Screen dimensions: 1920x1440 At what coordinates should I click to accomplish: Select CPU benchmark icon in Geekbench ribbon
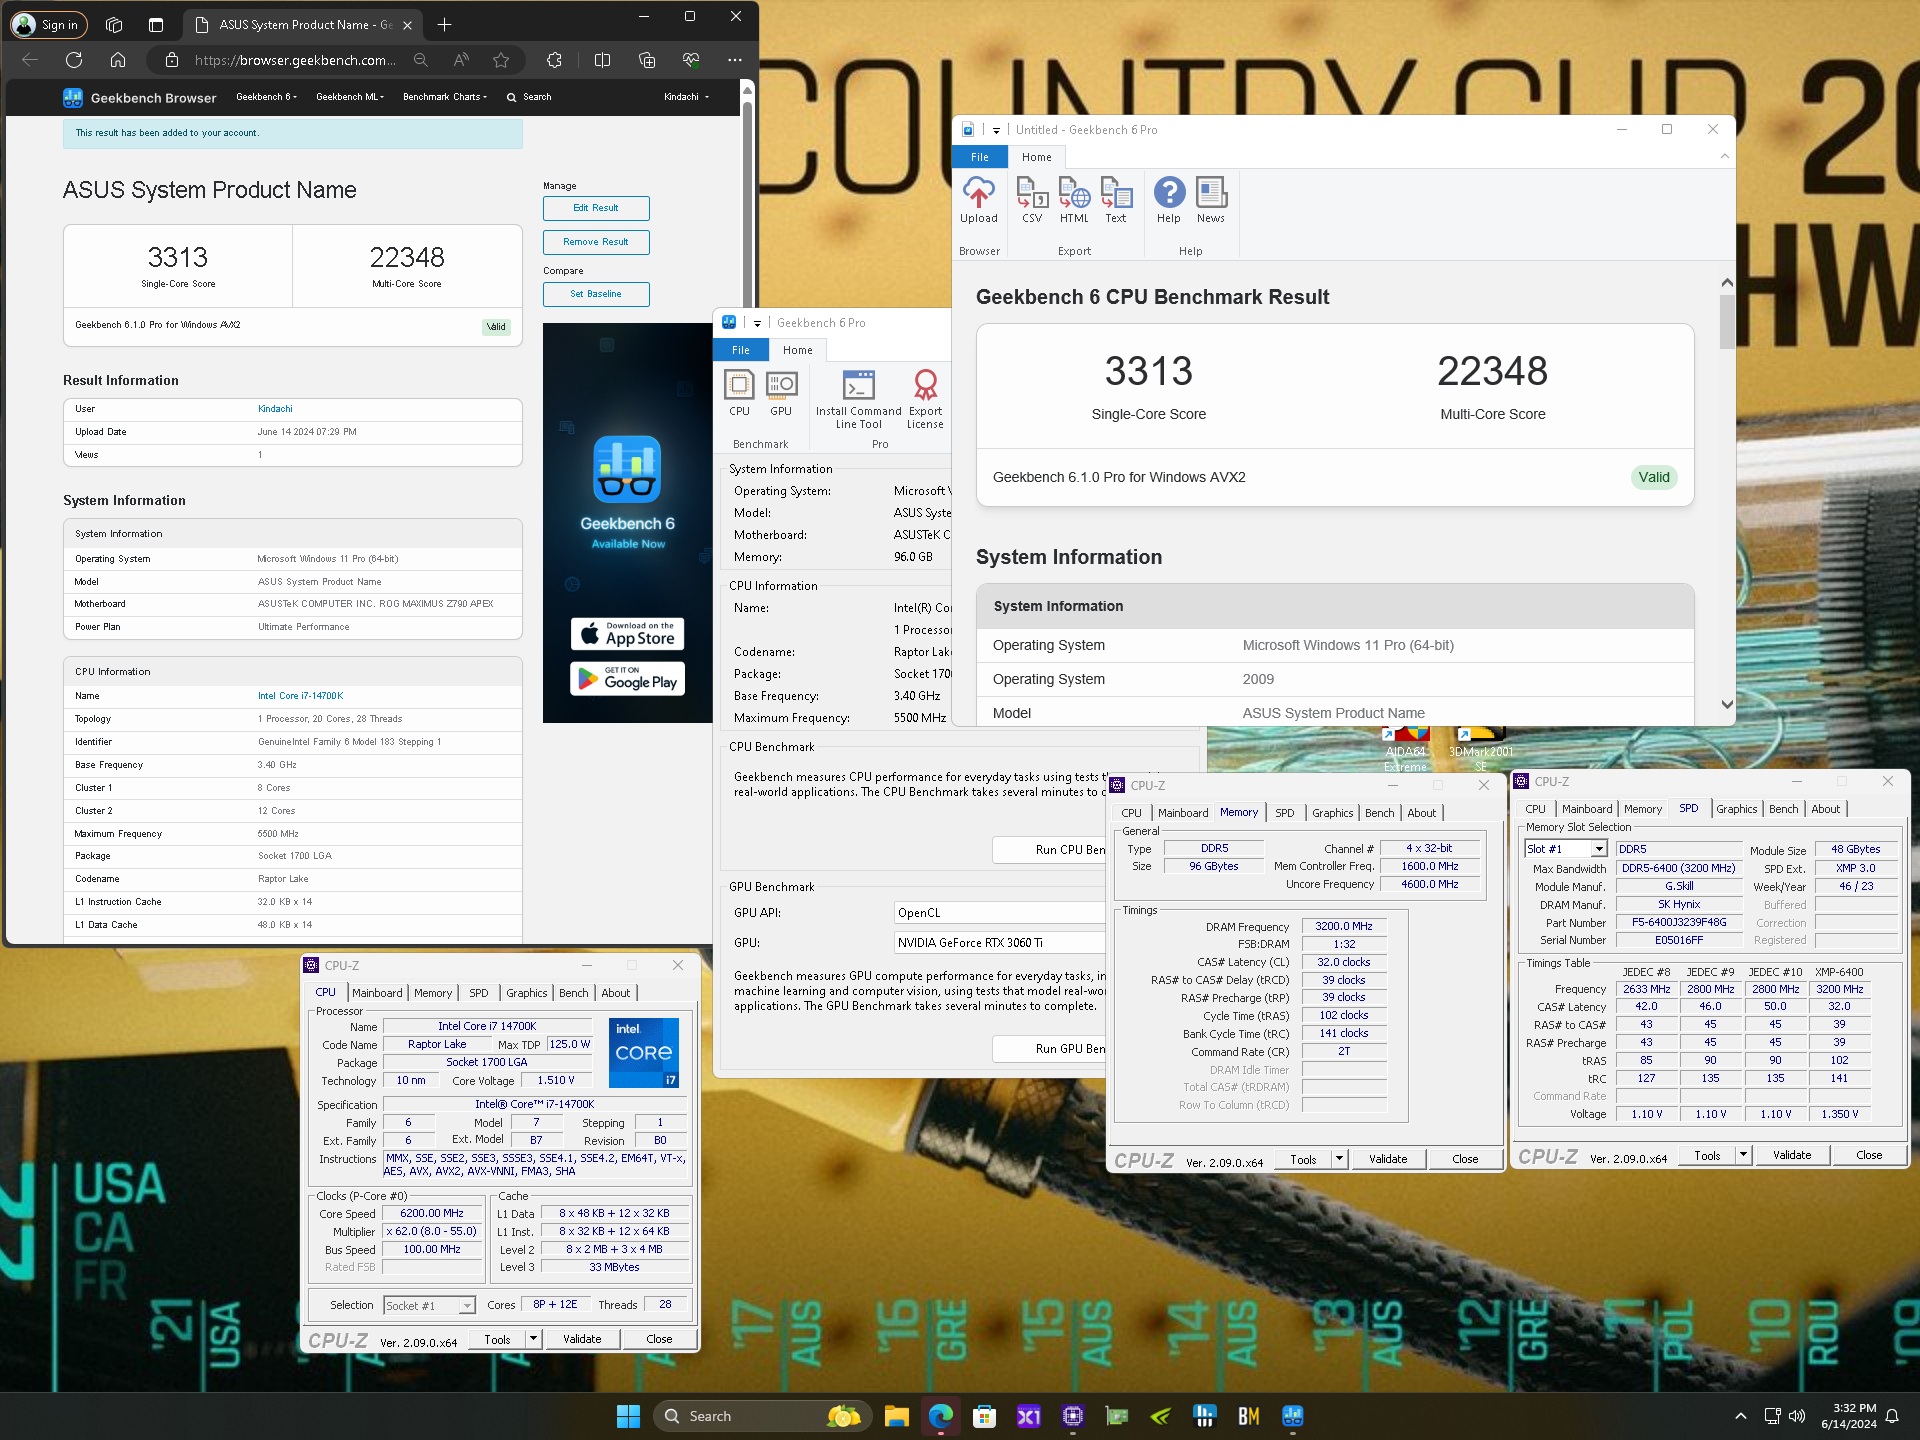point(739,393)
